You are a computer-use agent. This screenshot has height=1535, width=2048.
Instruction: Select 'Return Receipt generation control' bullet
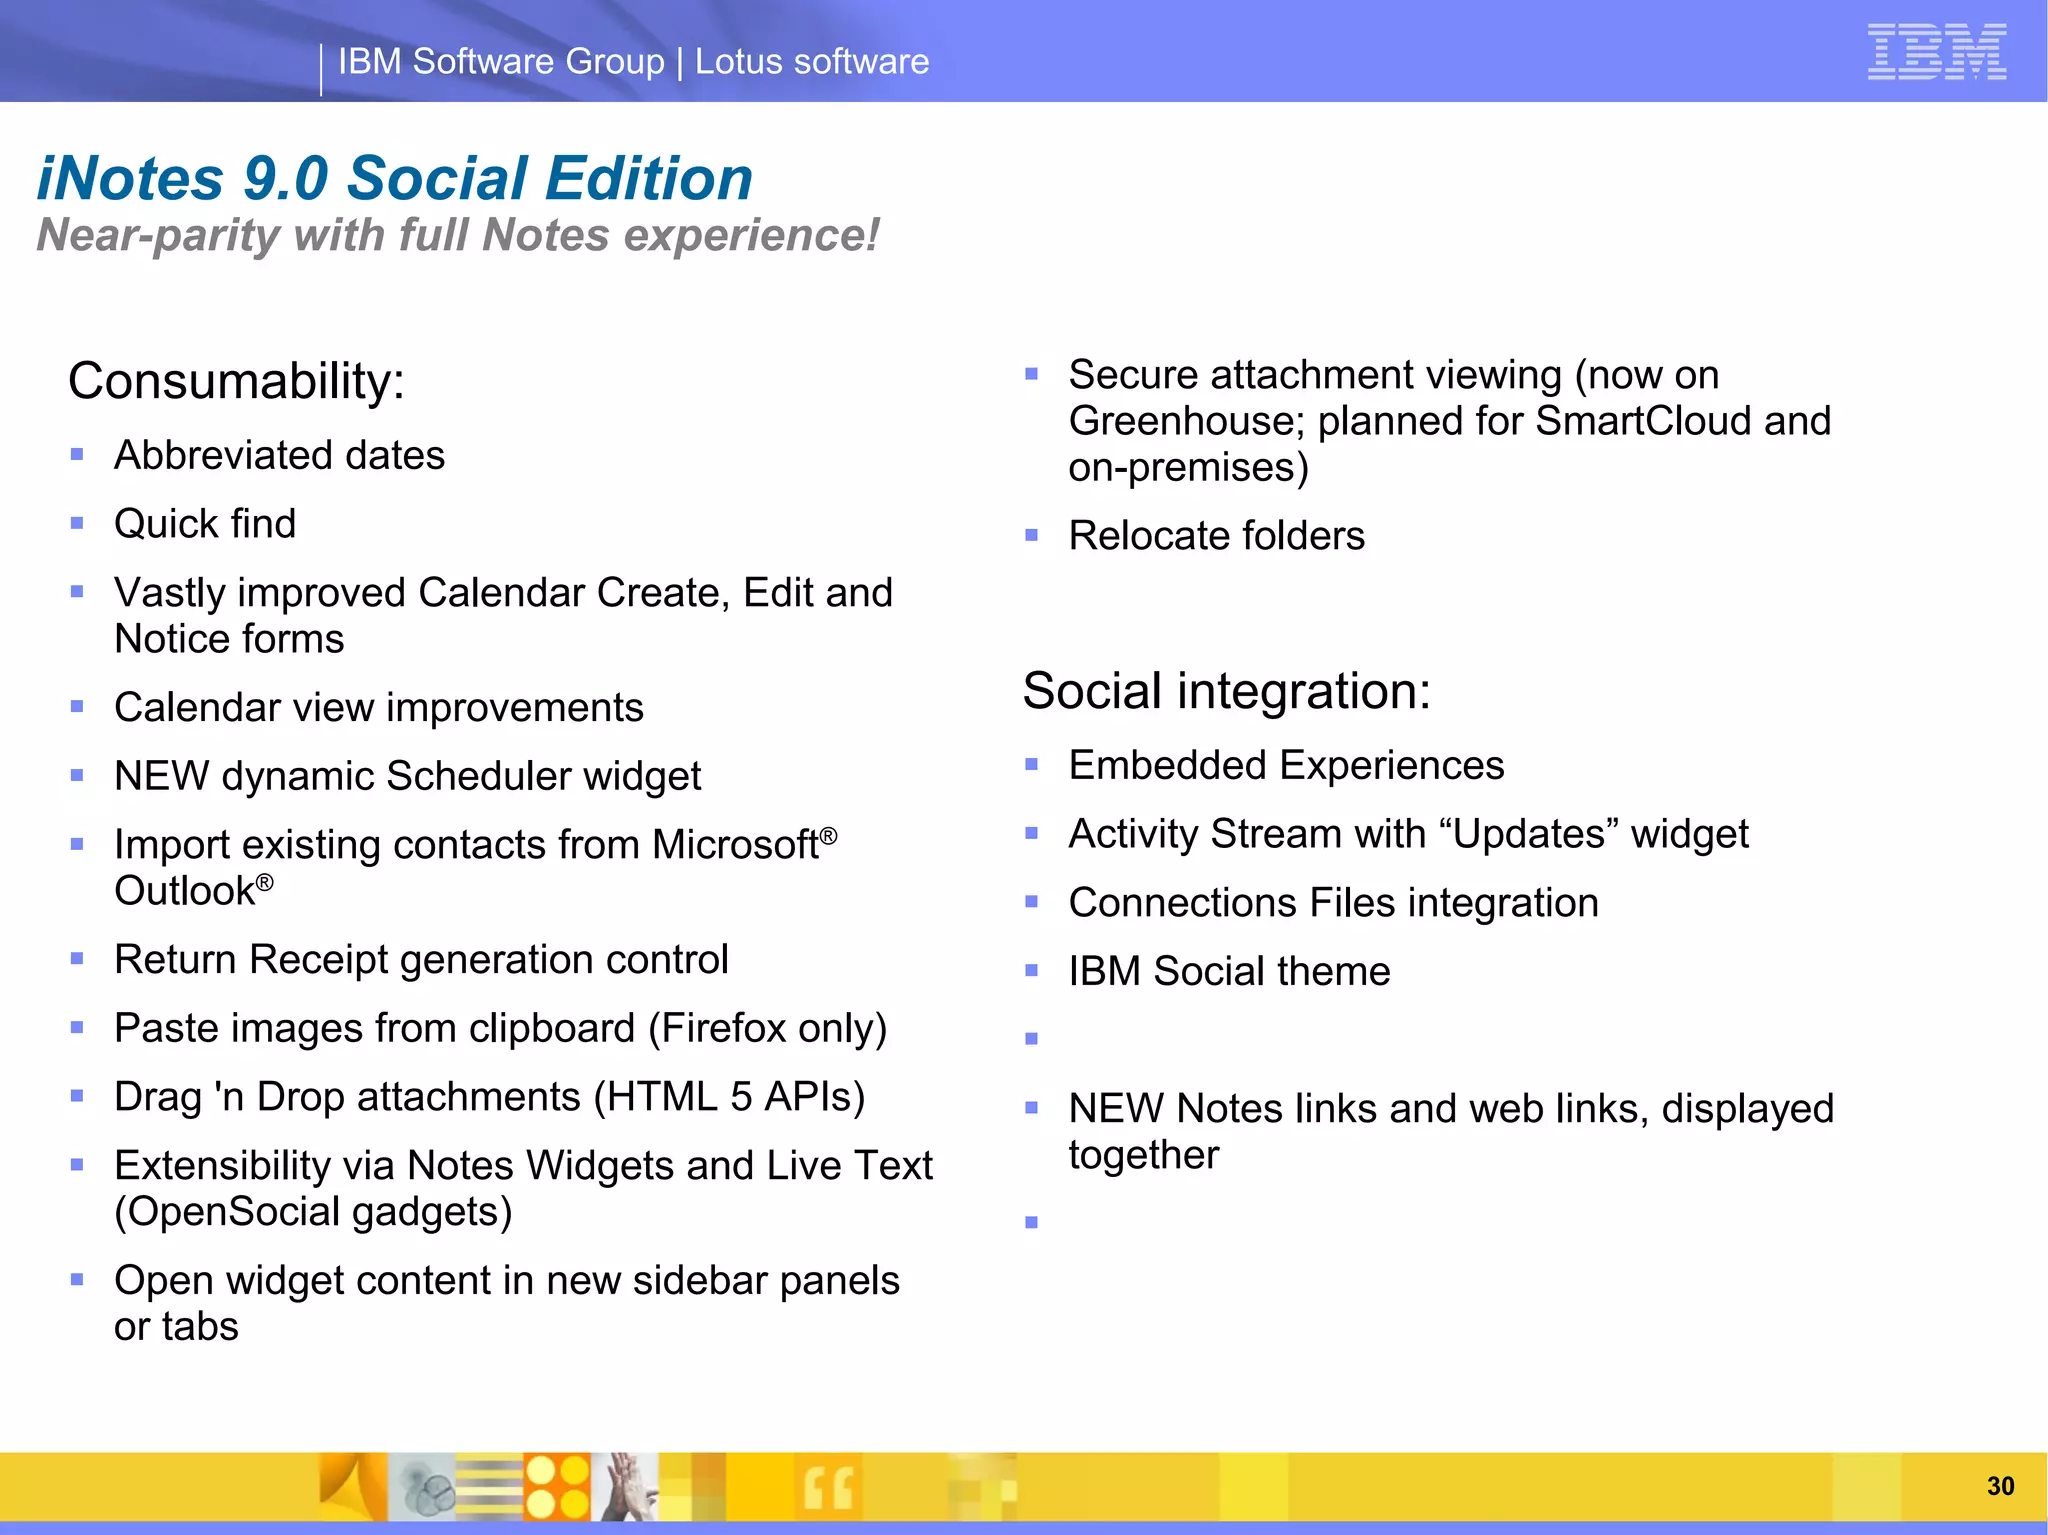[x=421, y=960]
